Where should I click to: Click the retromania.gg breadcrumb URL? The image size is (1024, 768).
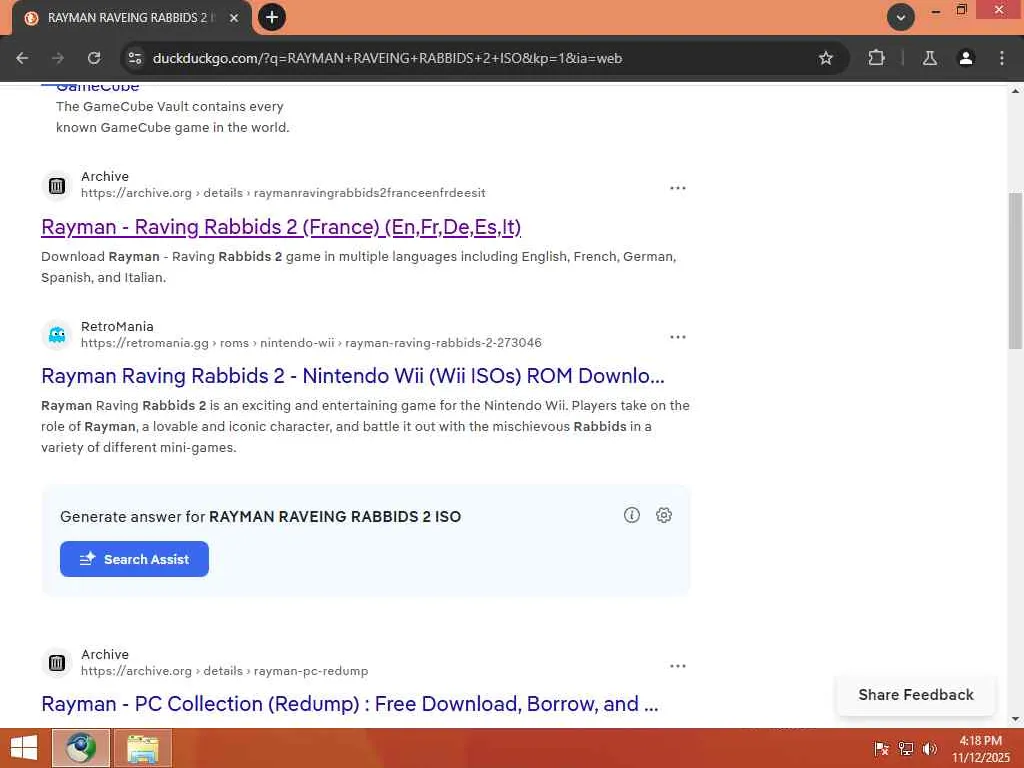pos(311,343)
